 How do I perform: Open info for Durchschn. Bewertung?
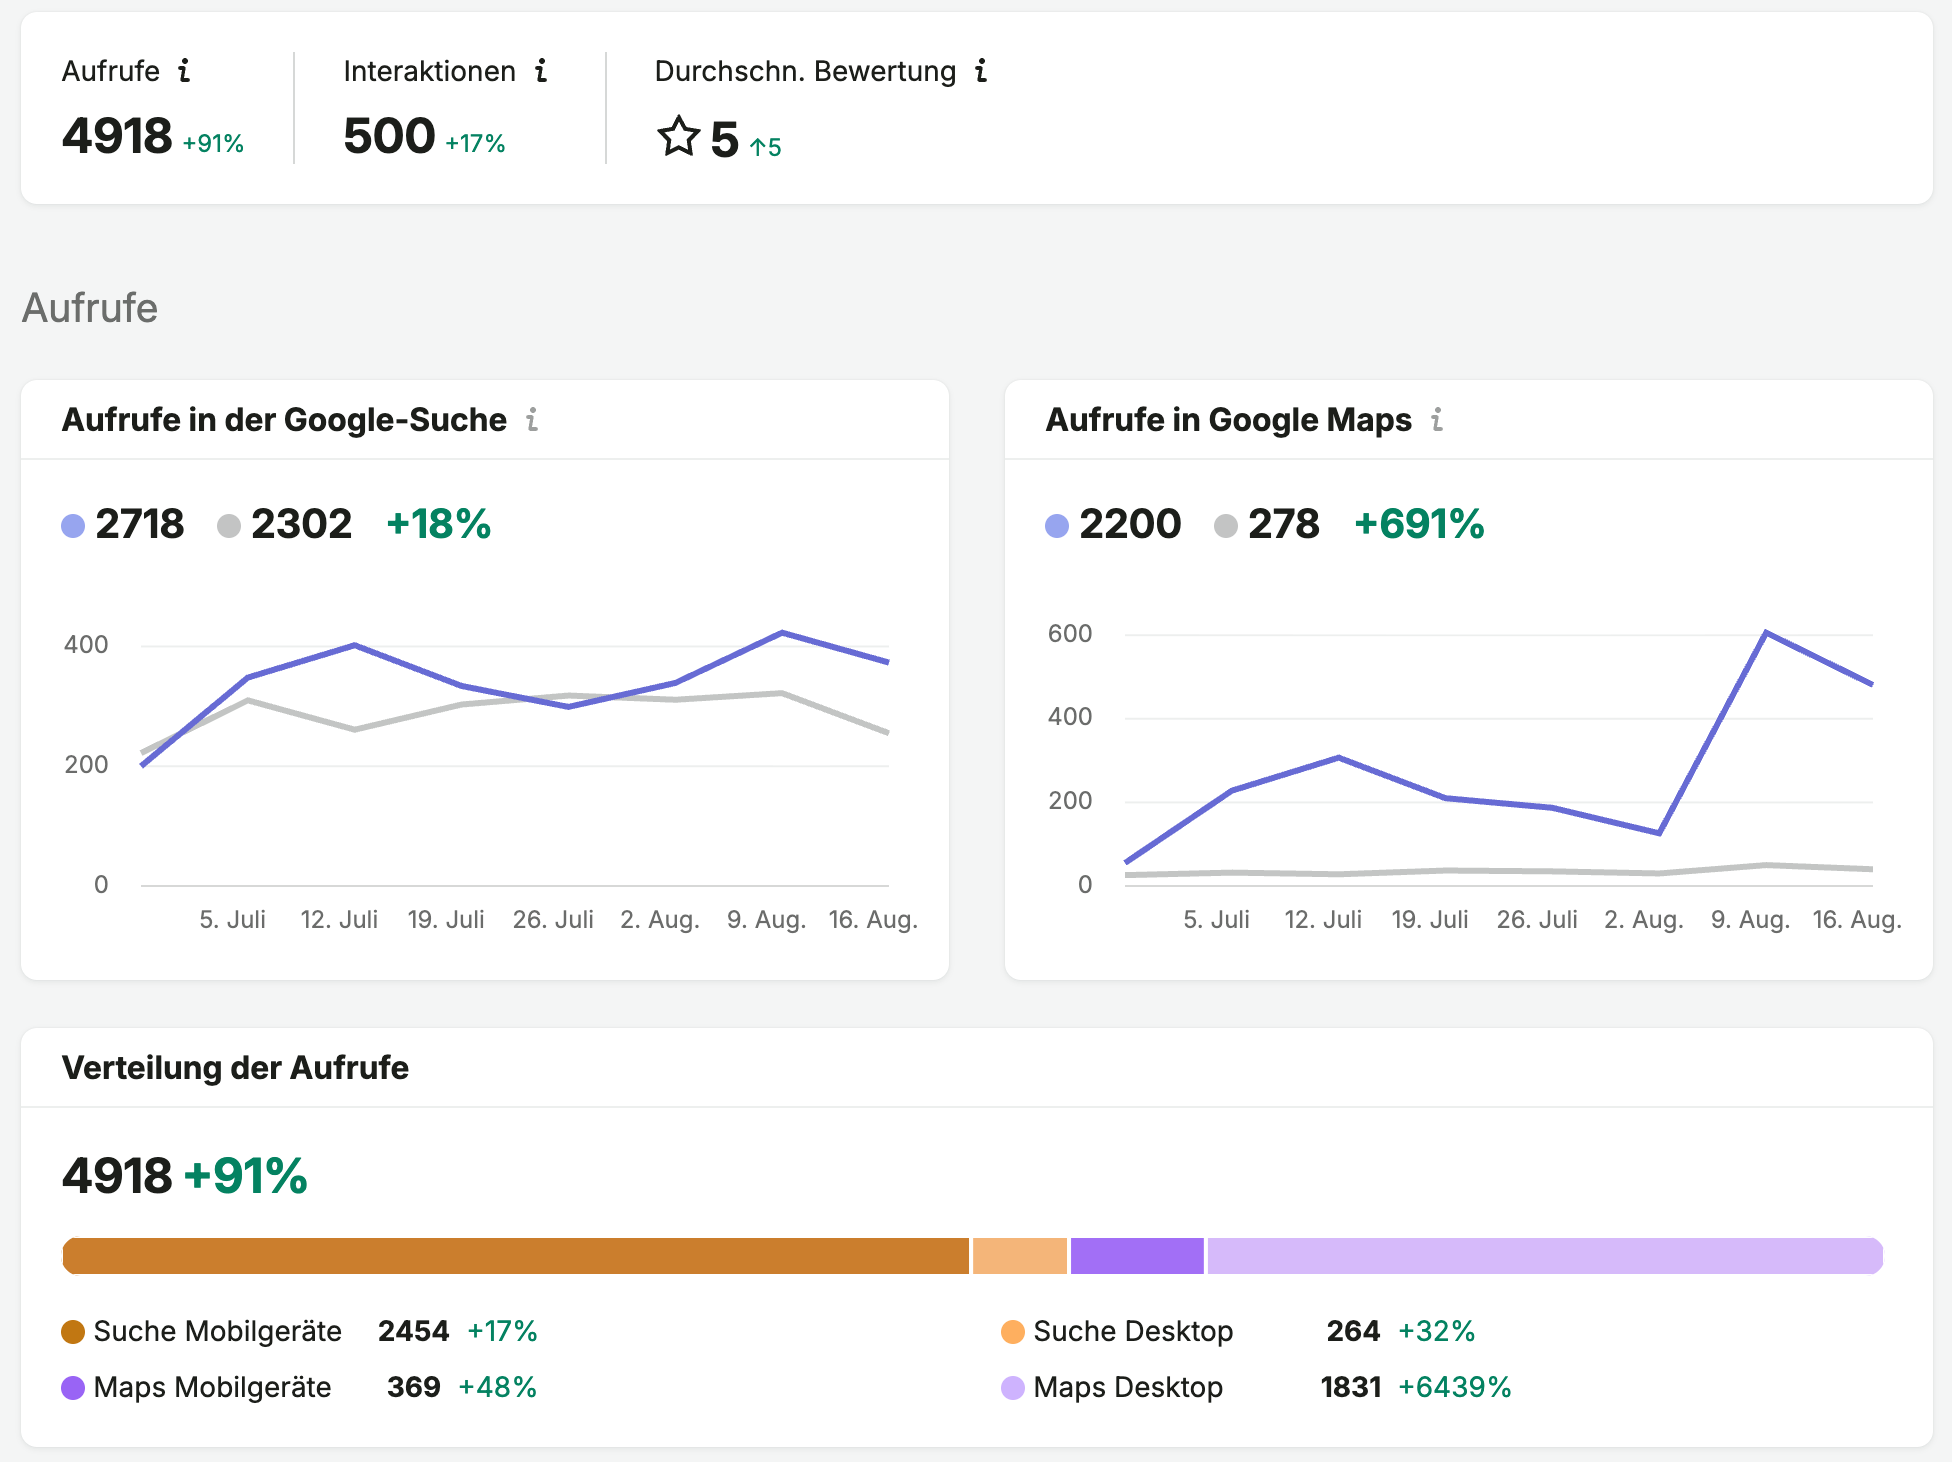981,71
